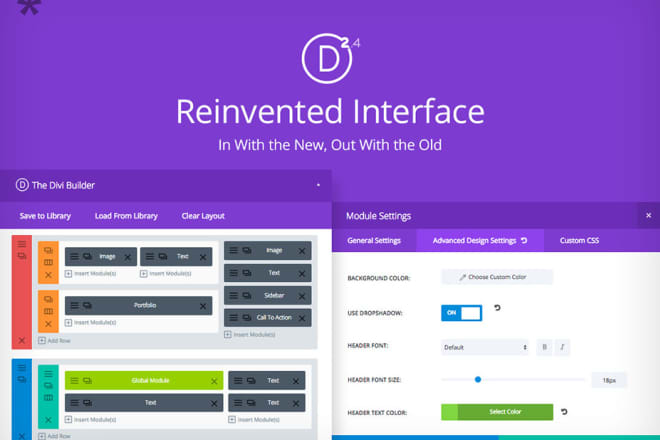Viewport: 660px width, 440px height.
Task: Open settings of Sidebar module
Action: coord(234,296)
